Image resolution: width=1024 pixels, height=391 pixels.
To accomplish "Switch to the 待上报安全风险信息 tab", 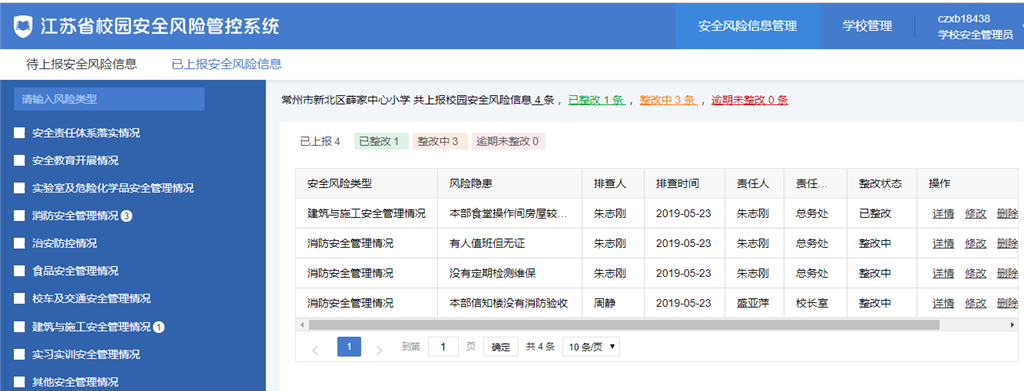I will point(81,64).
